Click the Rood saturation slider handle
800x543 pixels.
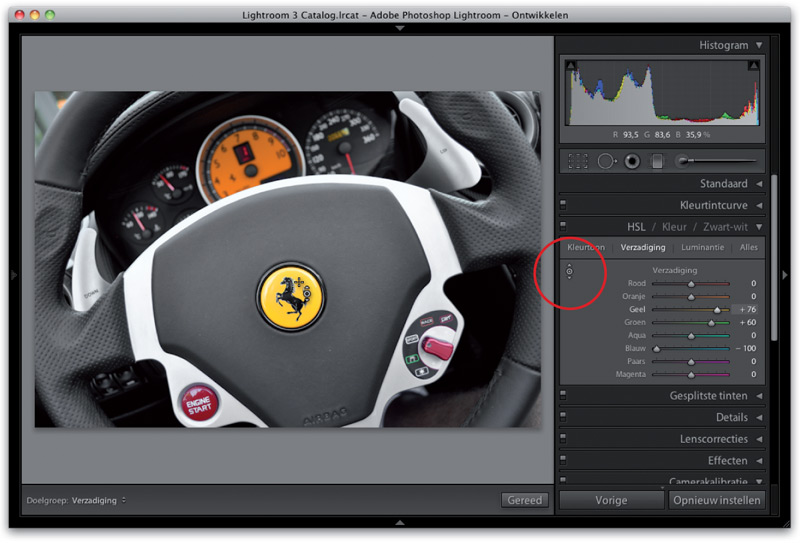(x=691, y=284)
